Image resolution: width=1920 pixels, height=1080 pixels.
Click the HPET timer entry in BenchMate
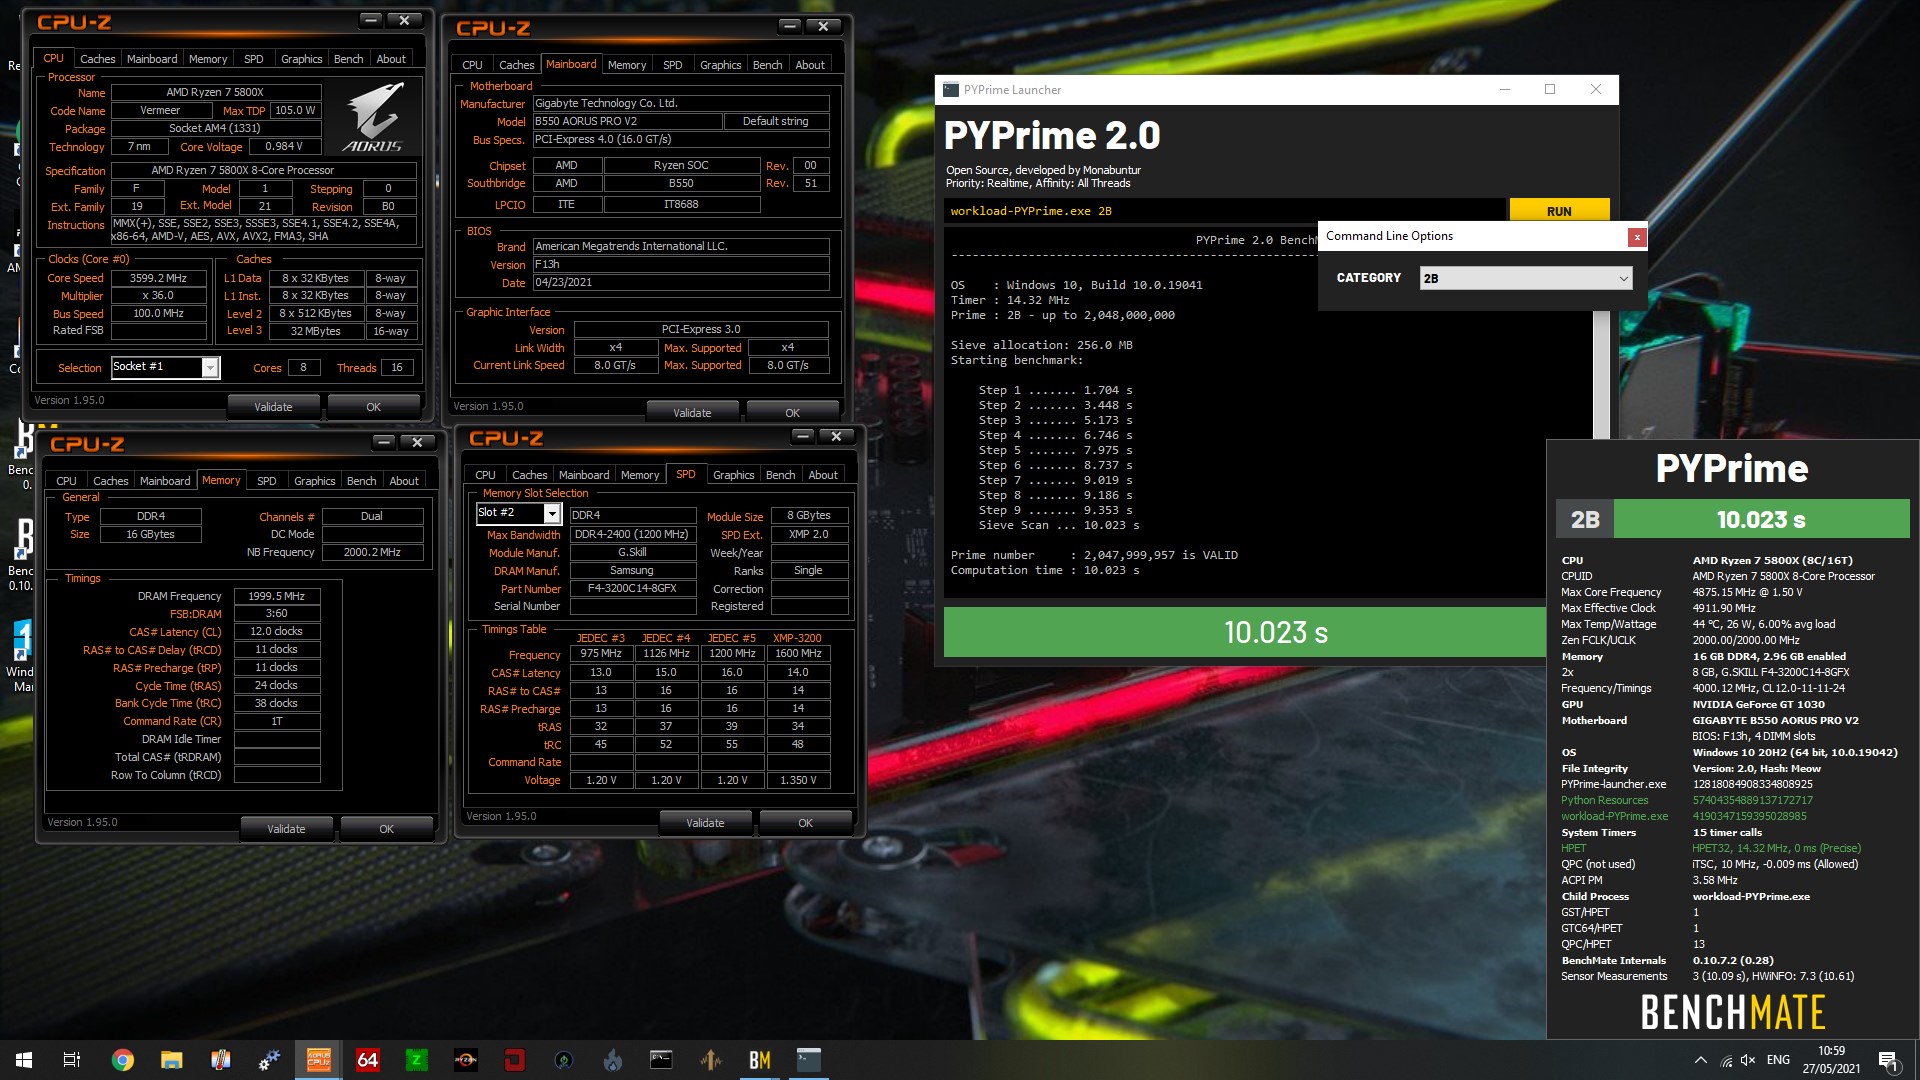[x=1573, y=848]
